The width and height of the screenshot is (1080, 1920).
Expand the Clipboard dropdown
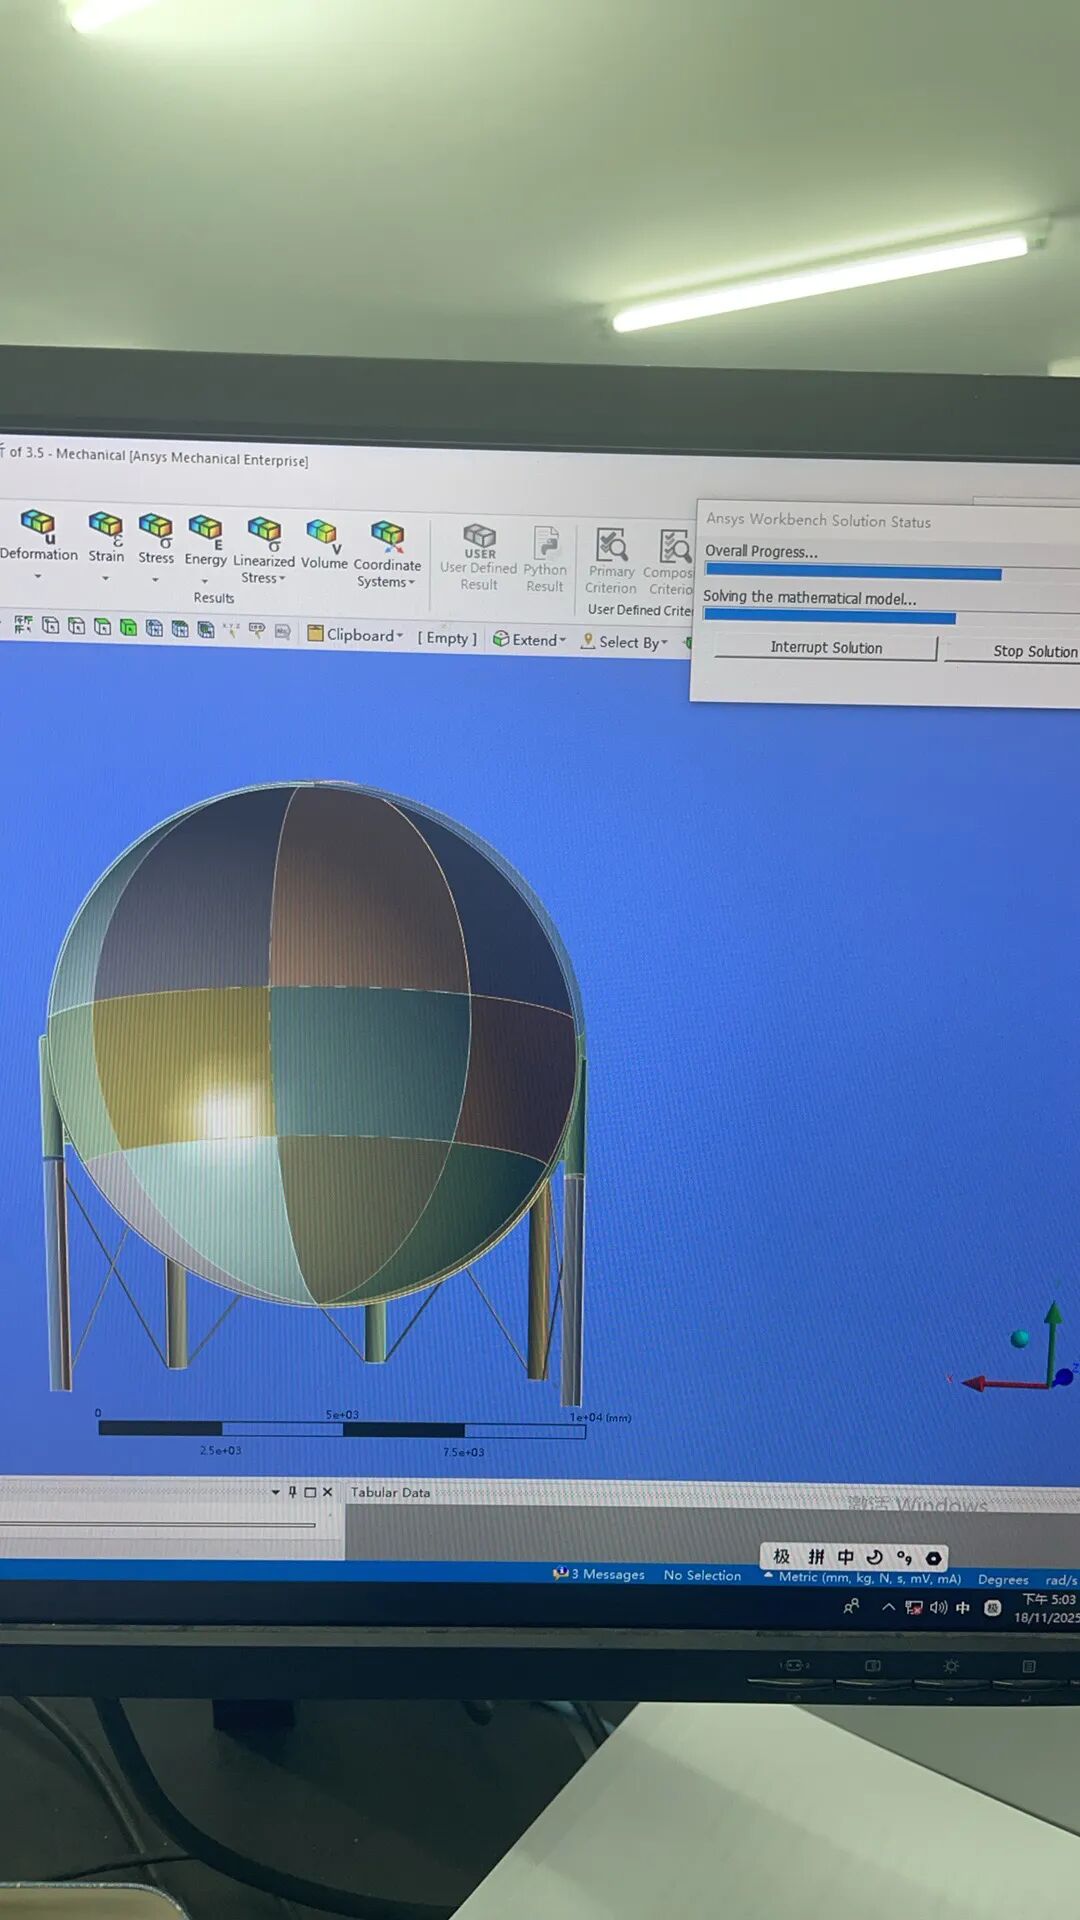[x=356, y=635]
